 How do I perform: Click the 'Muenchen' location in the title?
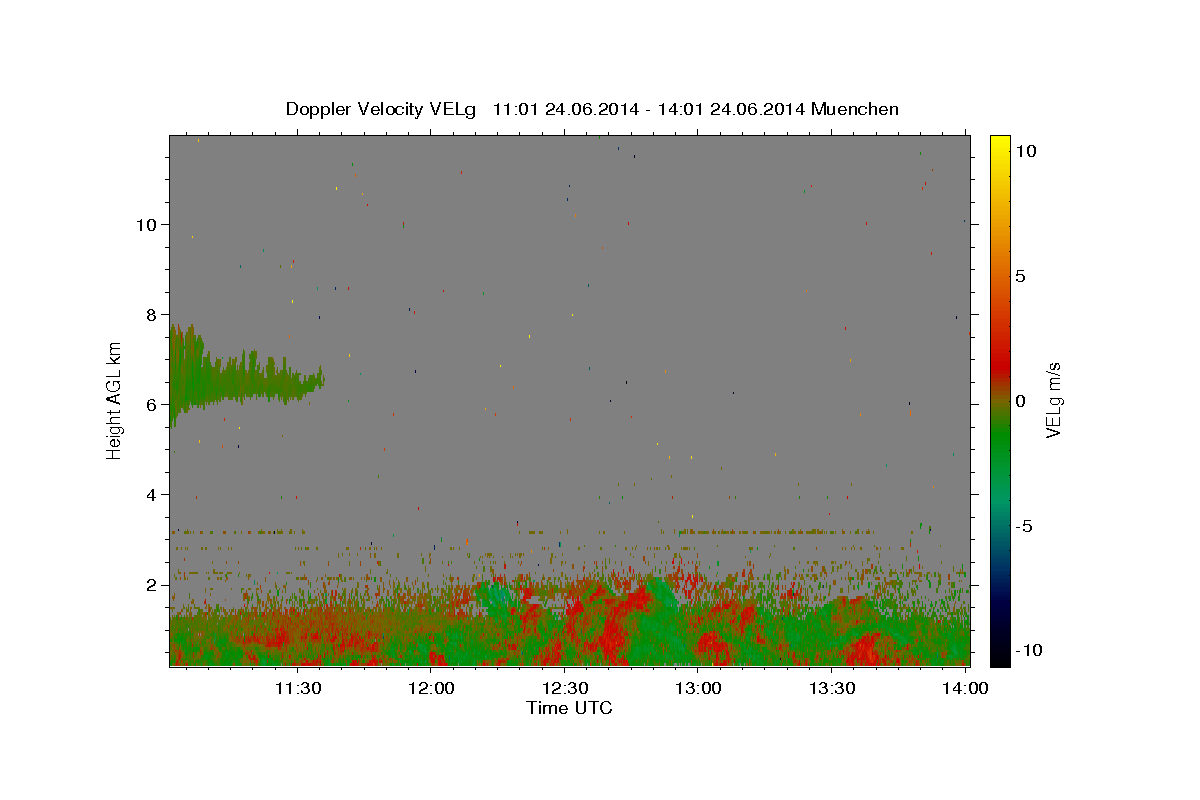(x=855, y=109)
